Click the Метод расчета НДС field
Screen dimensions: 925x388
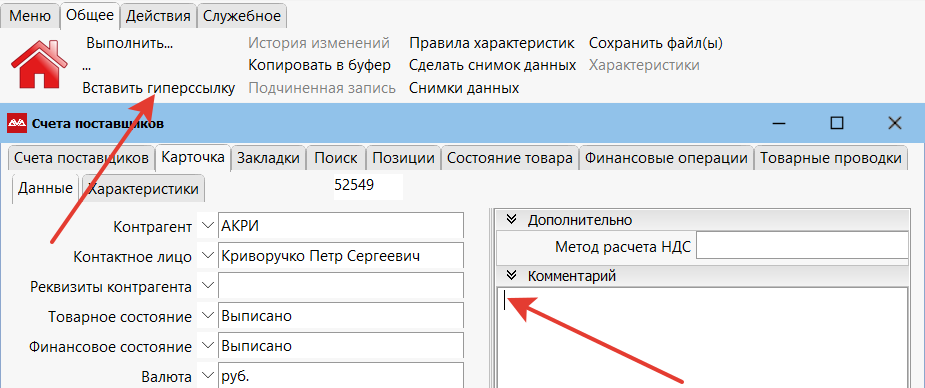click(802, 245)
